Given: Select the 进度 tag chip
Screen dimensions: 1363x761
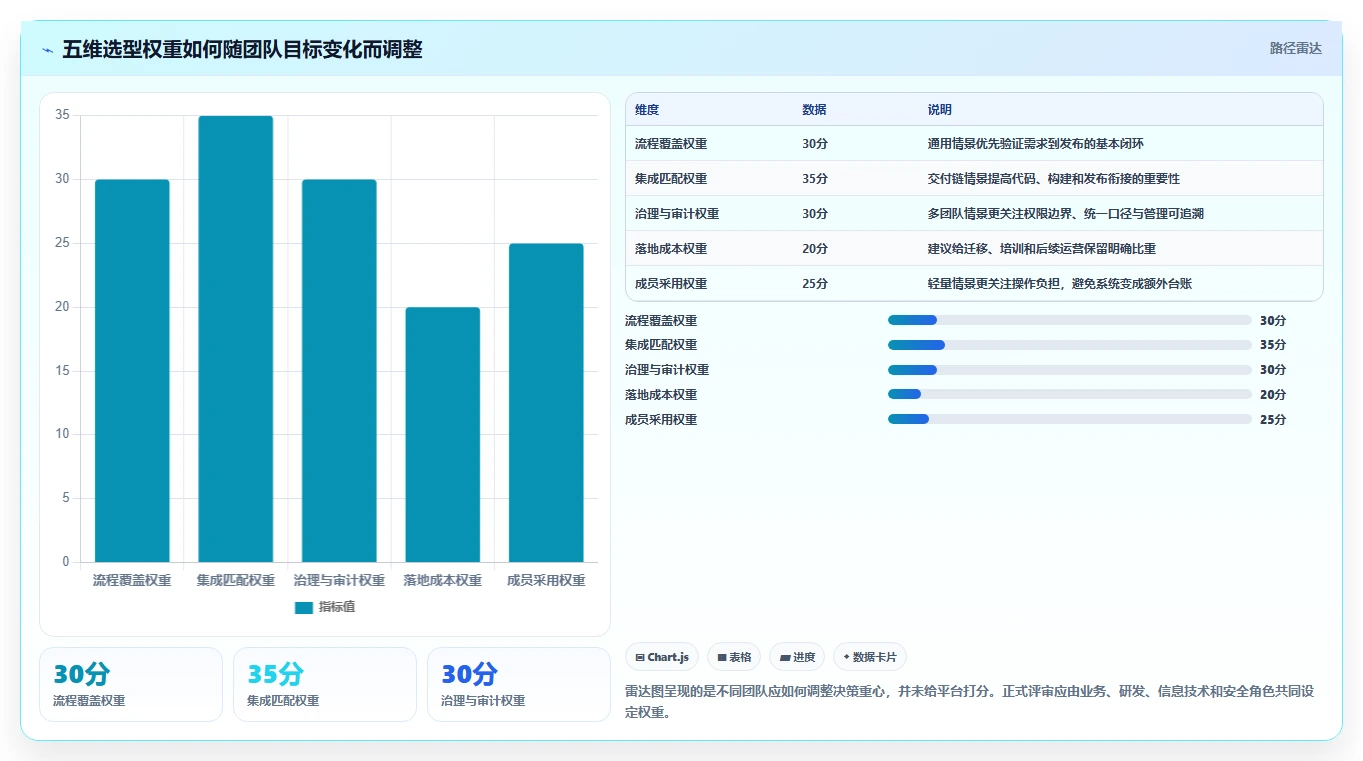Looking at the screenshot, I should tap(797, 657).
